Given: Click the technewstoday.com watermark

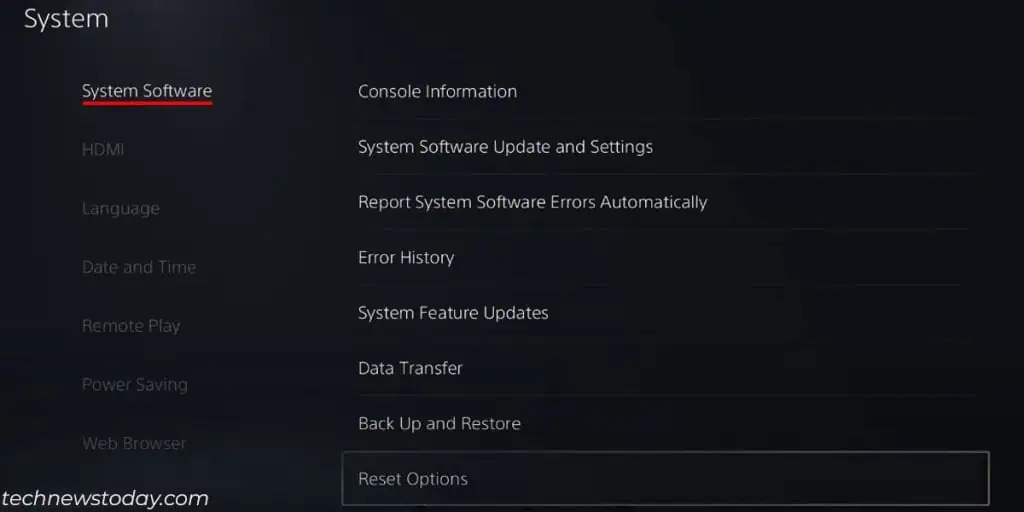Looking at the screenshot, I should click(105, 498).
